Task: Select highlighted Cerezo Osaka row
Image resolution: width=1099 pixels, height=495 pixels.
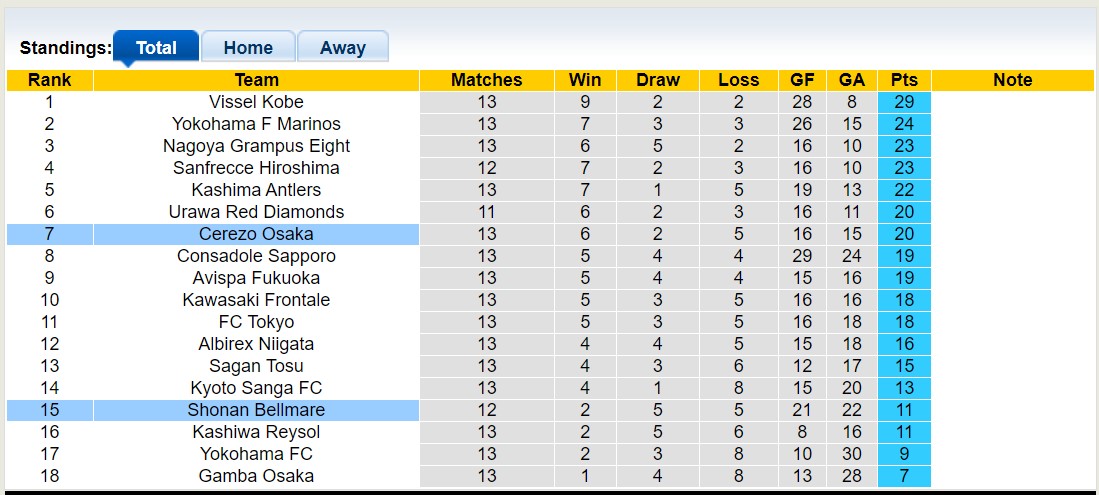Action: (x=256, y=234)
